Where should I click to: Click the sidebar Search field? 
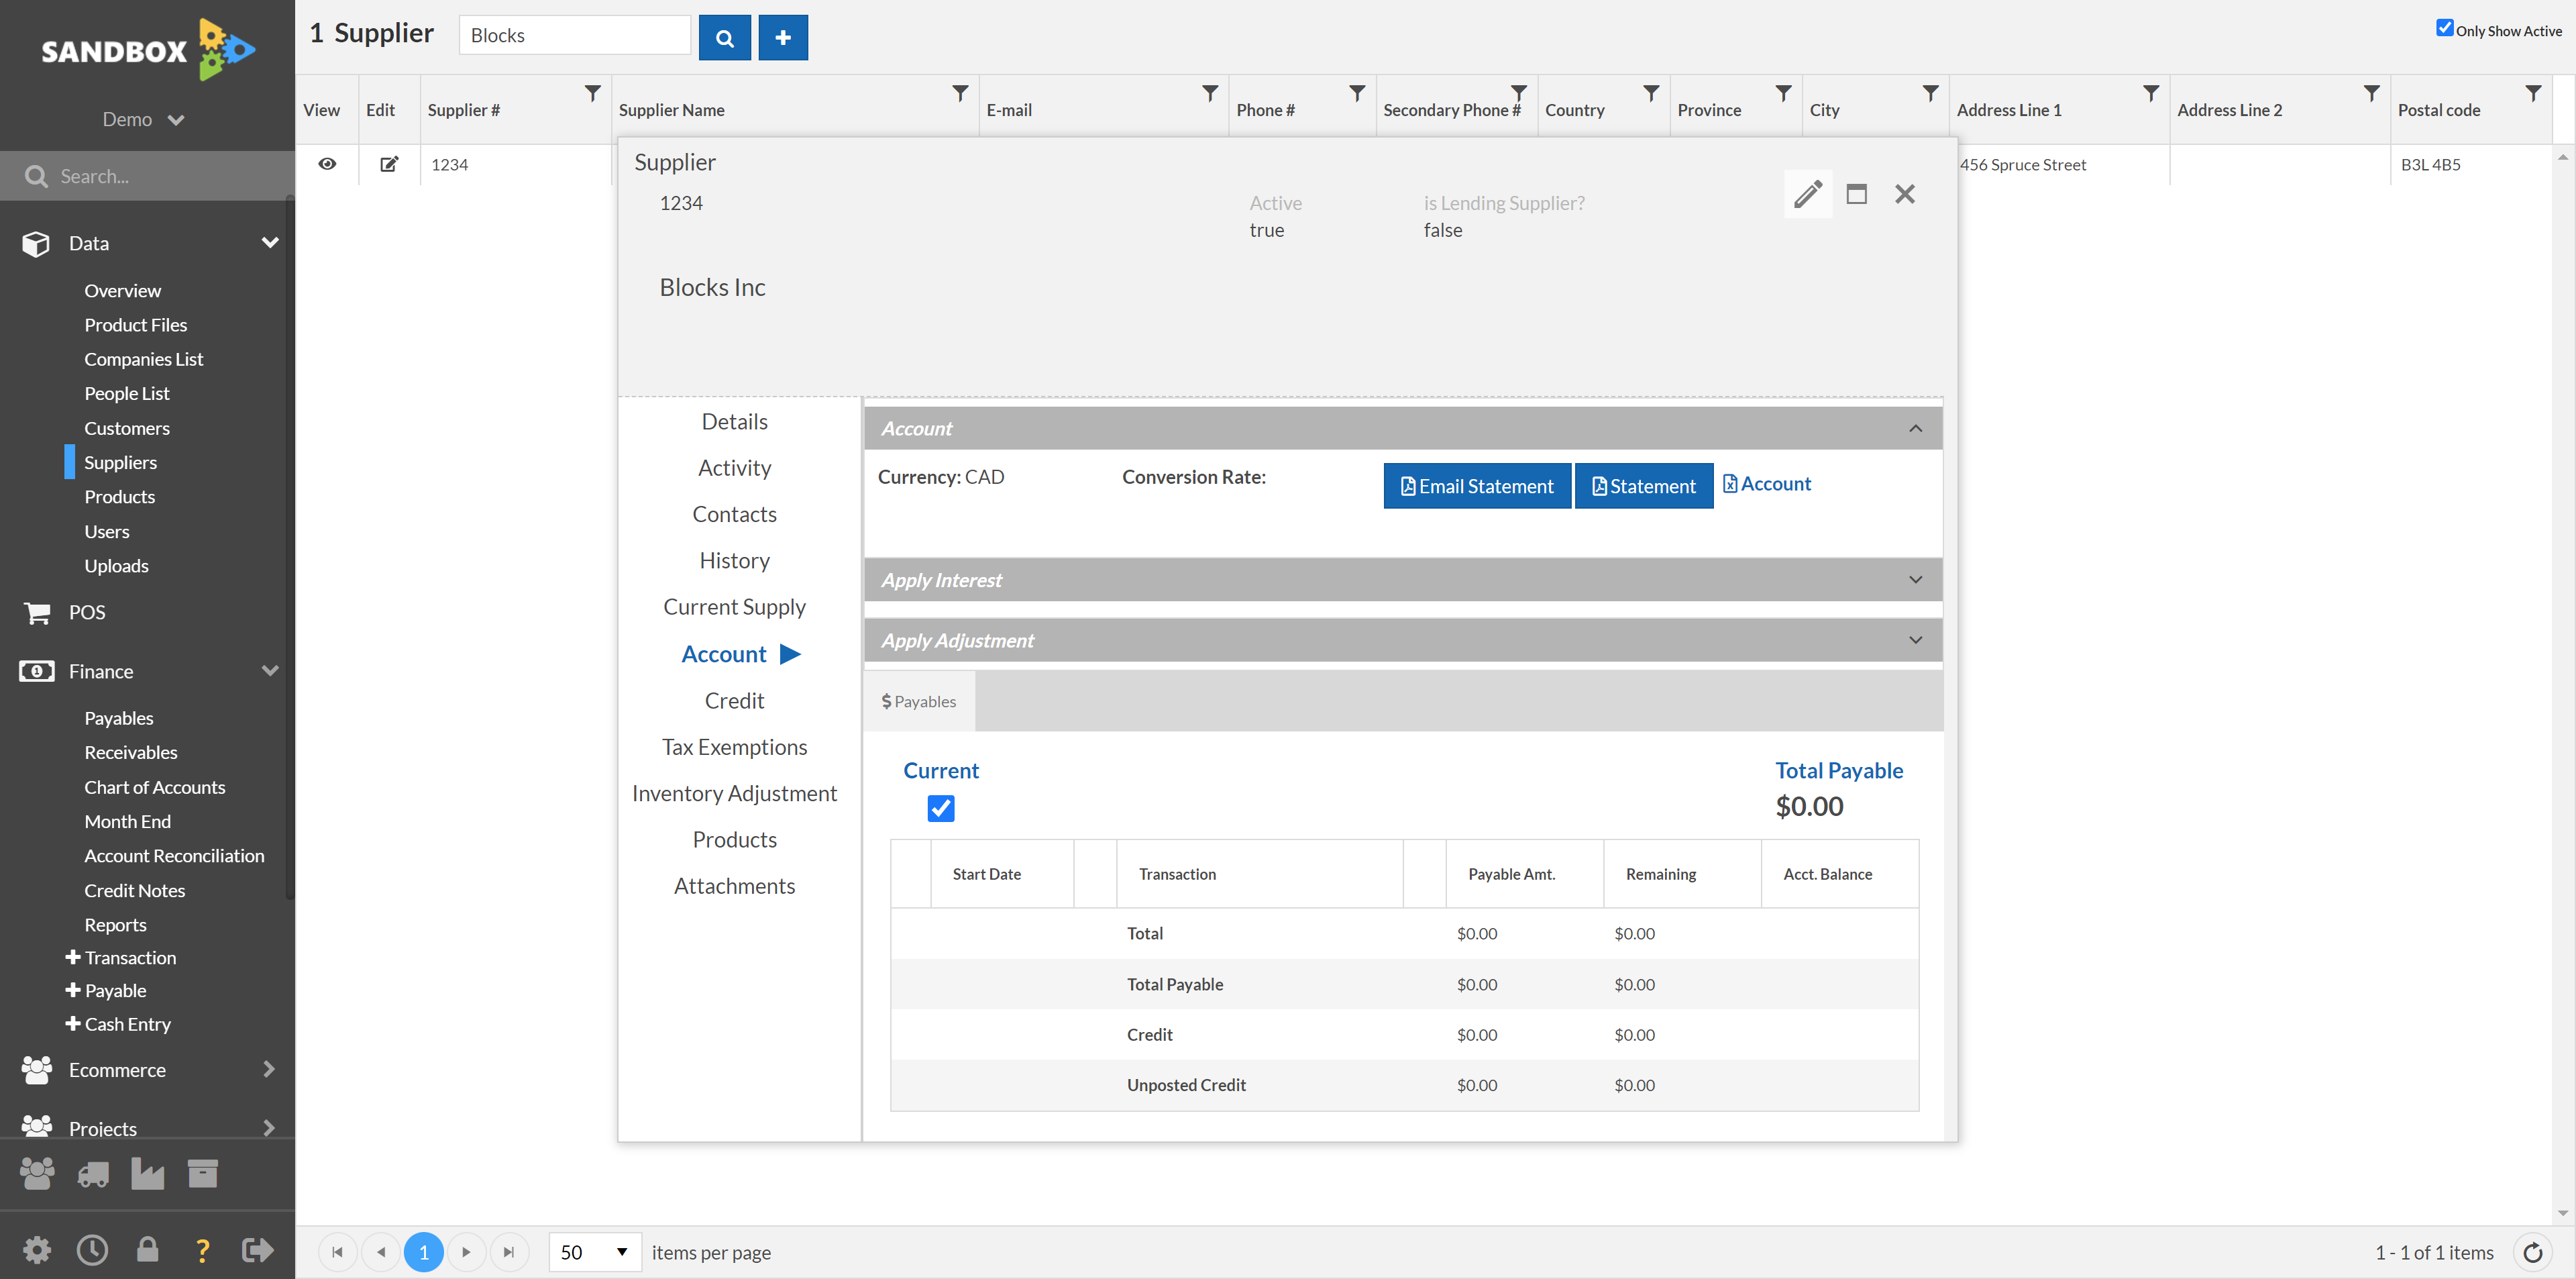point(147,176)
